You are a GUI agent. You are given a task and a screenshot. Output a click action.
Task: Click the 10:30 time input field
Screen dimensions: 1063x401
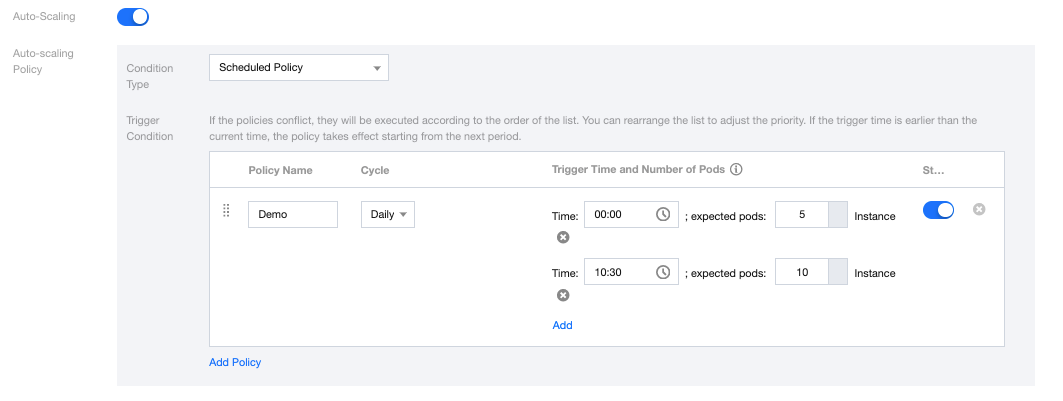620,272
